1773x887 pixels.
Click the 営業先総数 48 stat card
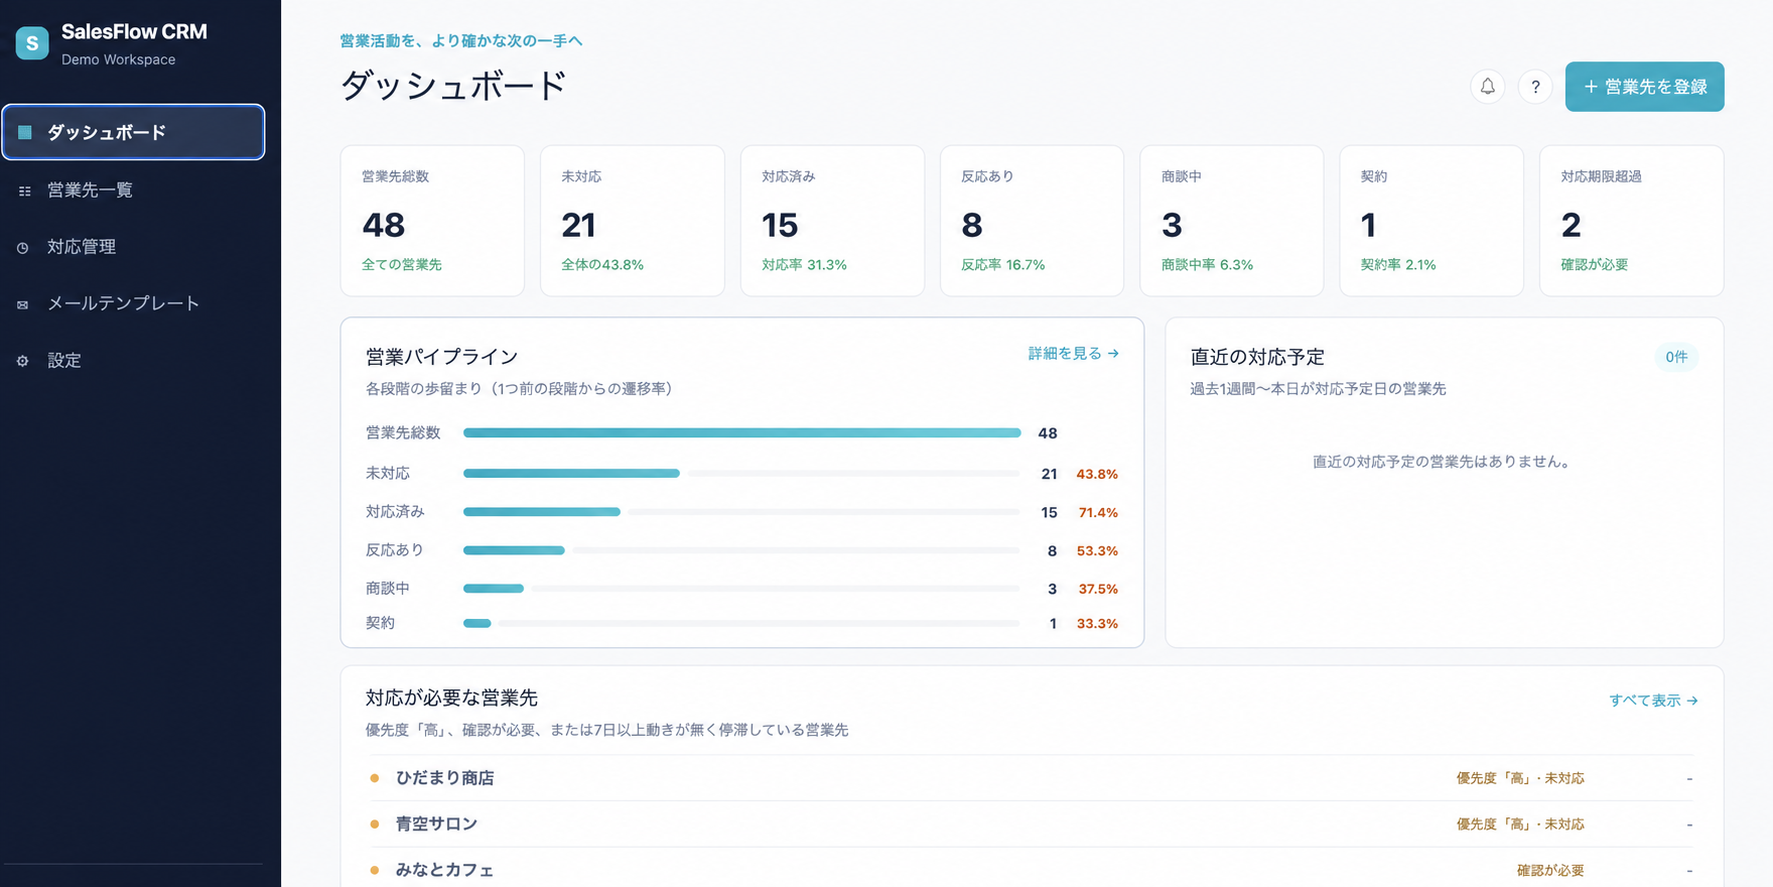pos(432,221)
